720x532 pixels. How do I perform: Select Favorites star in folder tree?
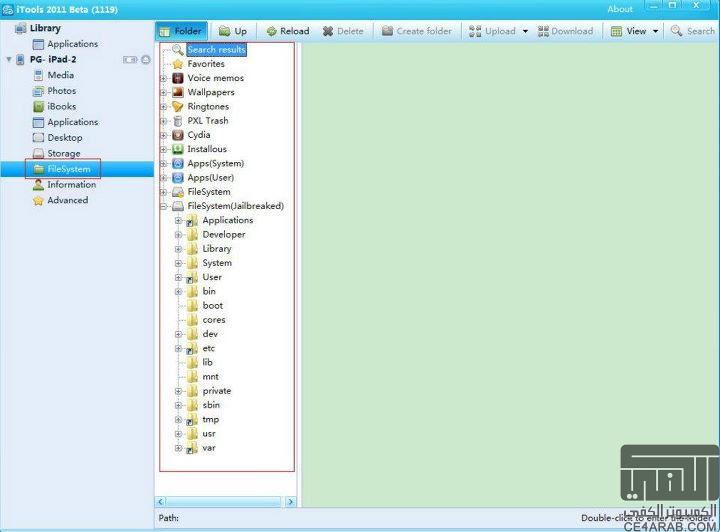click(178, 64)
